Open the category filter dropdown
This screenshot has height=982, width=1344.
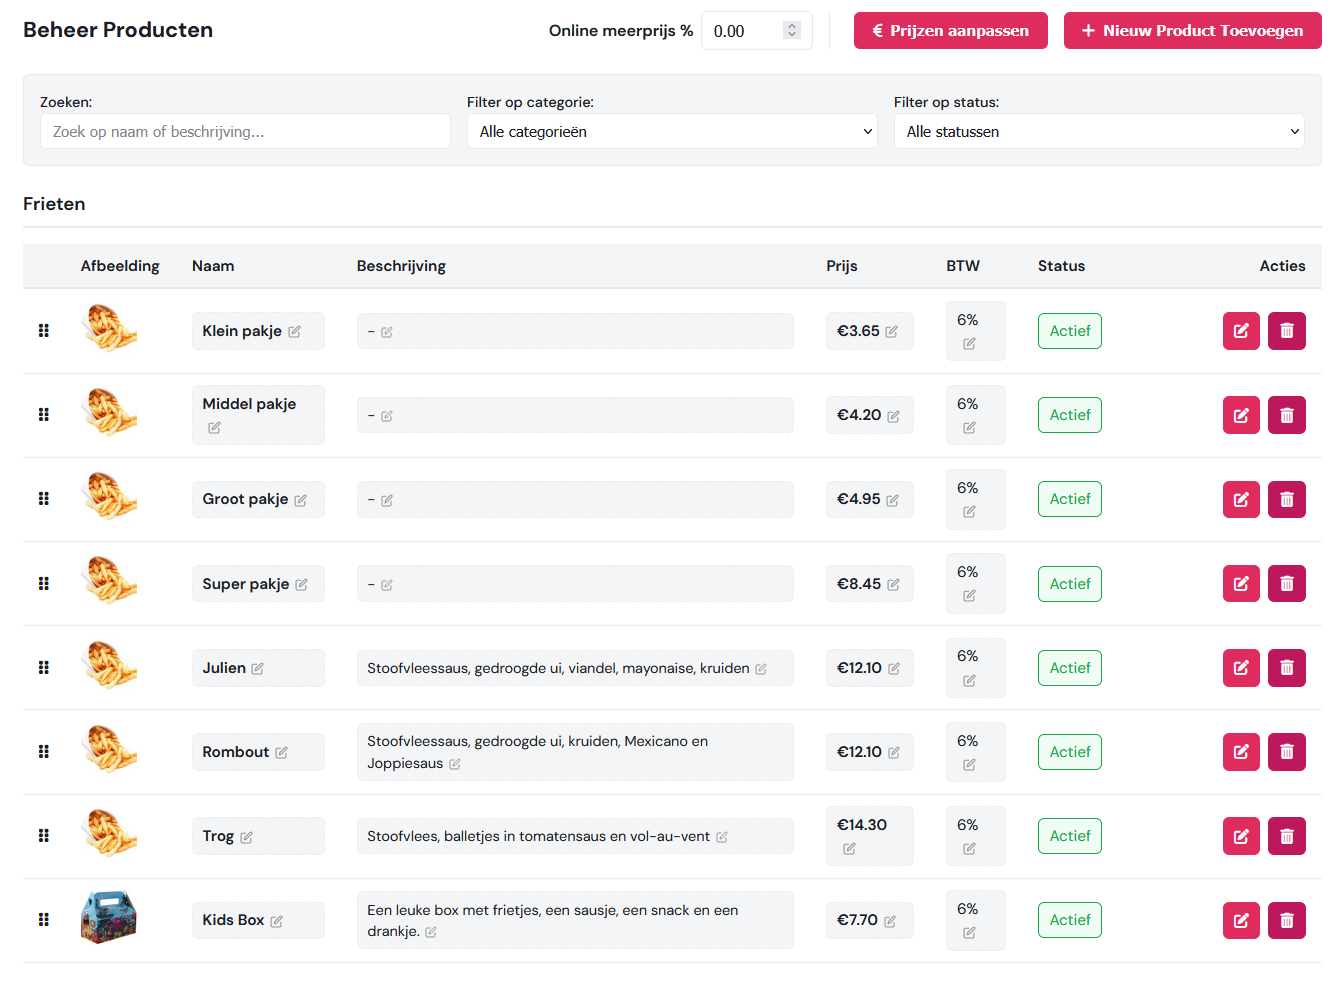pos(672,131)
